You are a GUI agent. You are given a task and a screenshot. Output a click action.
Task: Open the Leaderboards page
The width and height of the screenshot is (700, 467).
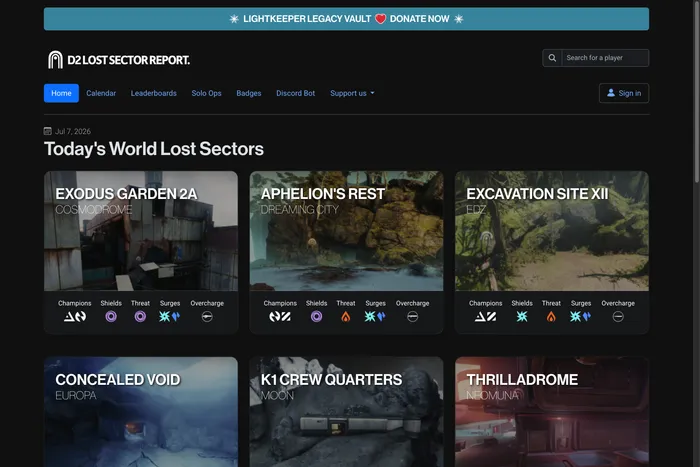(154, 93)
